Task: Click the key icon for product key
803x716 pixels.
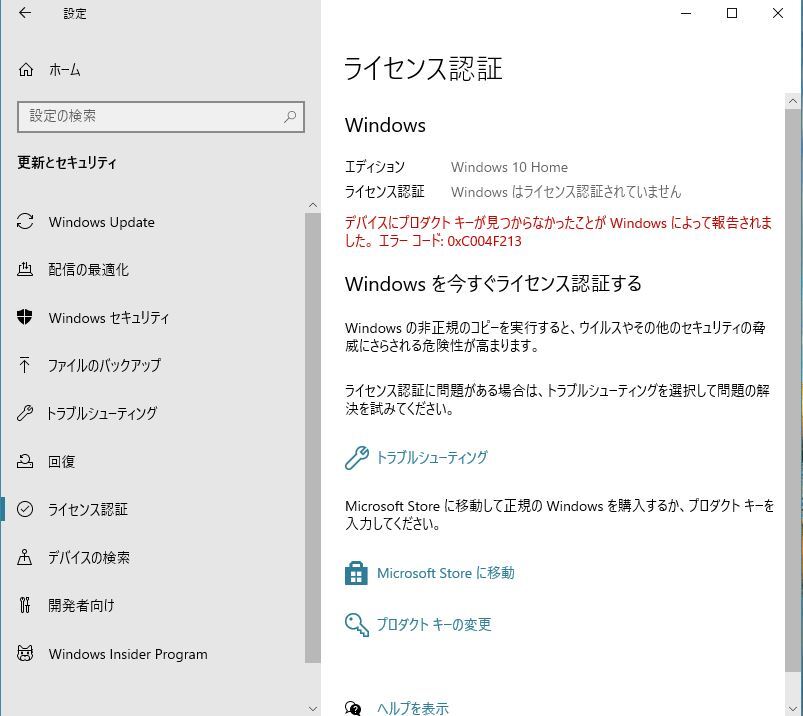Action: 356,624
